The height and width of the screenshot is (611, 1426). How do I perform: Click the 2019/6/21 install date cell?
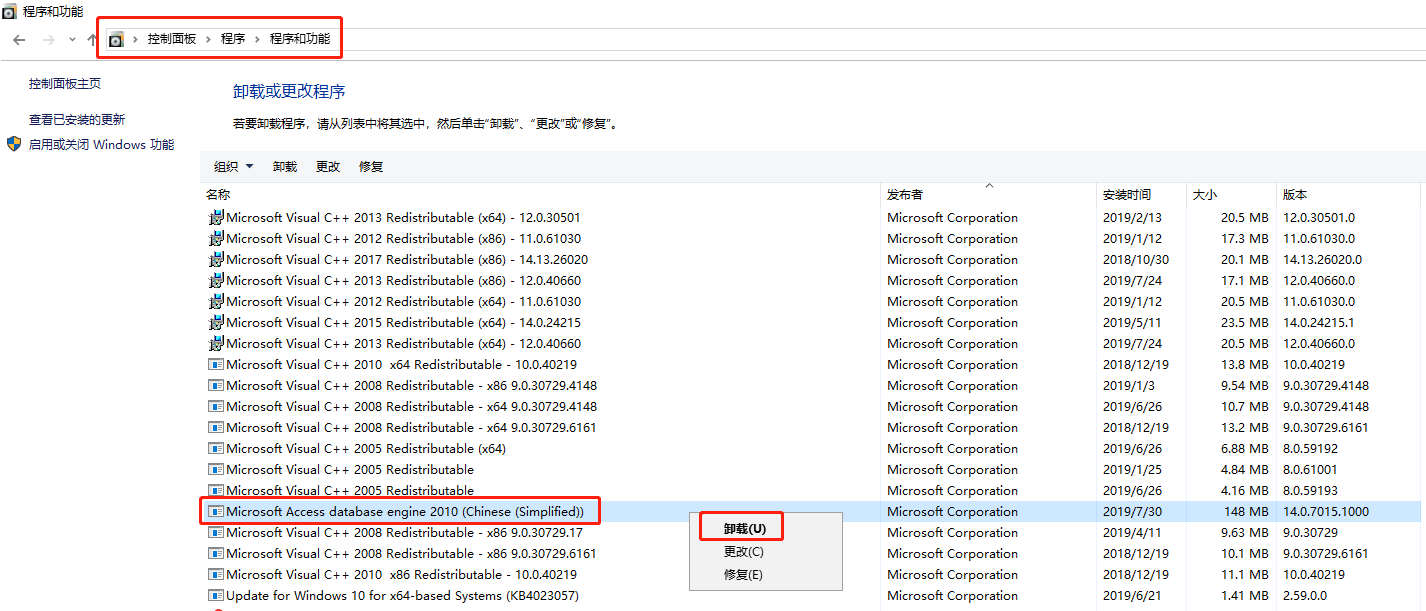click(1132, 595)
